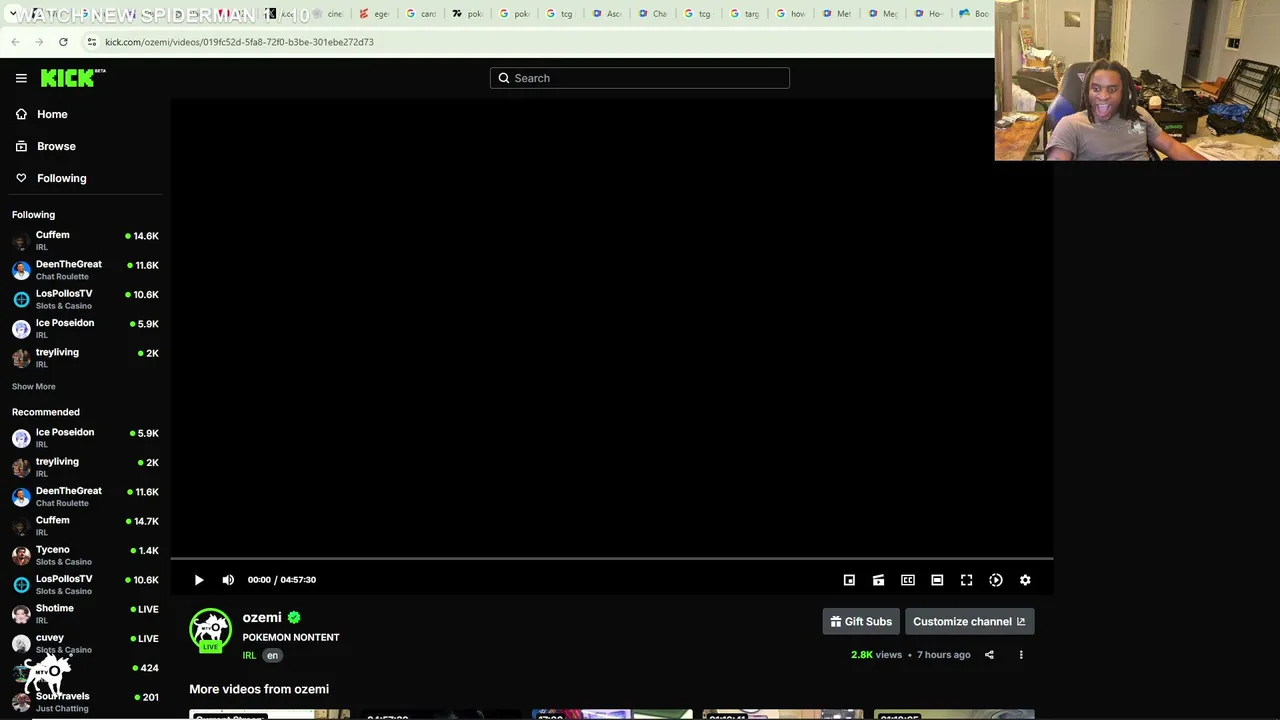The width and height of the screenshot is (1280, 720).
Task: Toggle closed captions
Action: pyautogui.click(x=908, y=580)
